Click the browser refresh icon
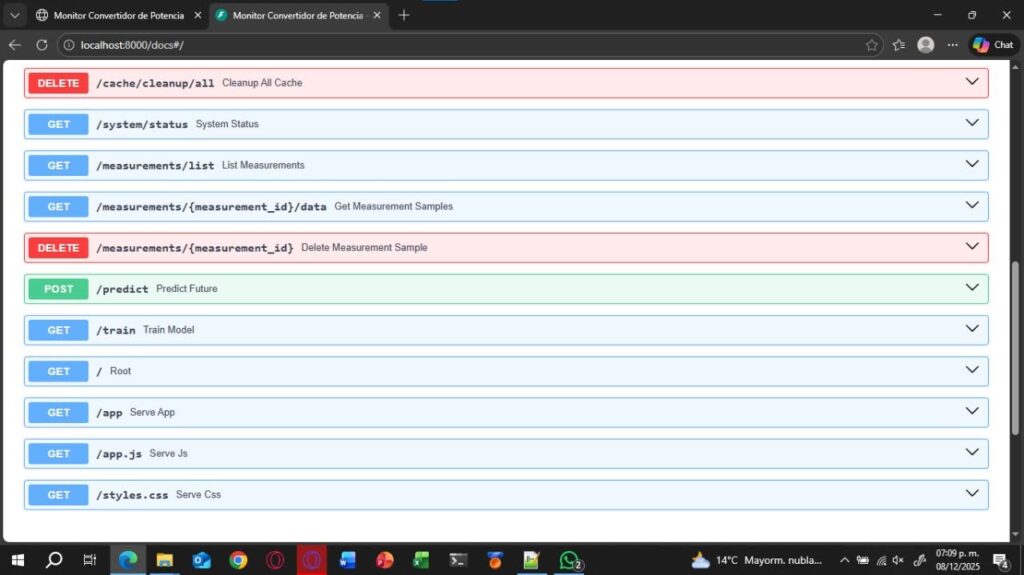This screenshot has height=575, width=1024. pyautogui.click(x=42, y=45)
